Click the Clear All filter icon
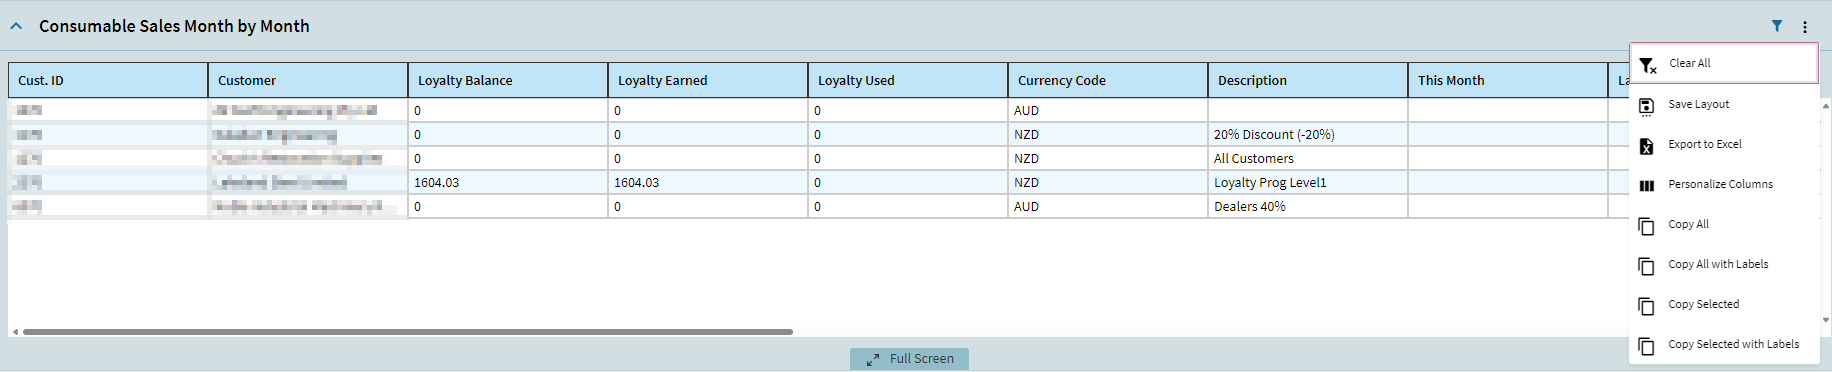This screenshot has width=1832, height=372. click(1648, 66)
